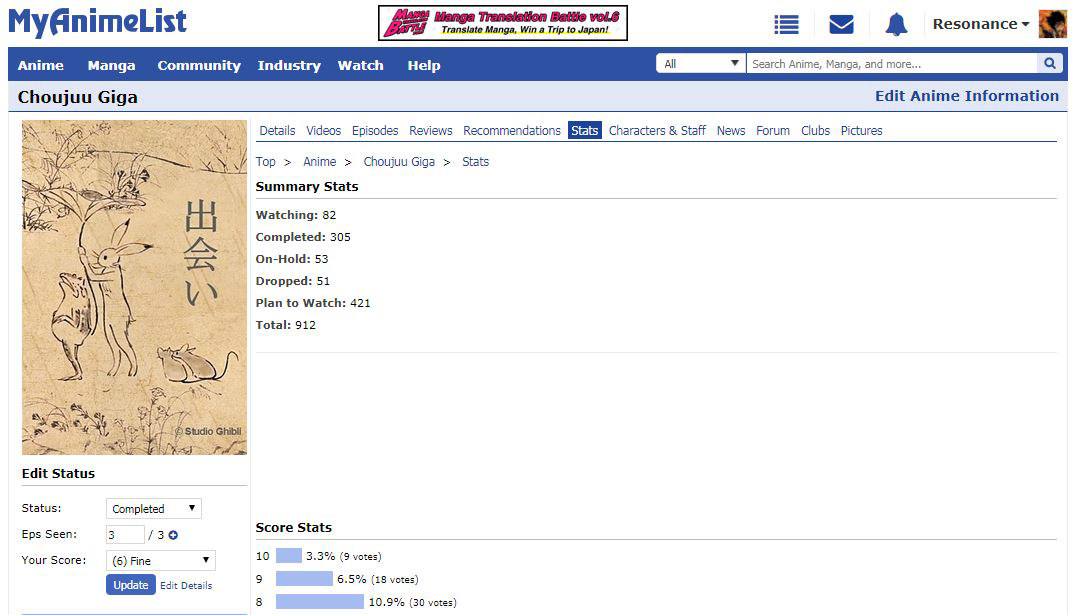
Task: Click the score 8 bar
Action: 320,602
